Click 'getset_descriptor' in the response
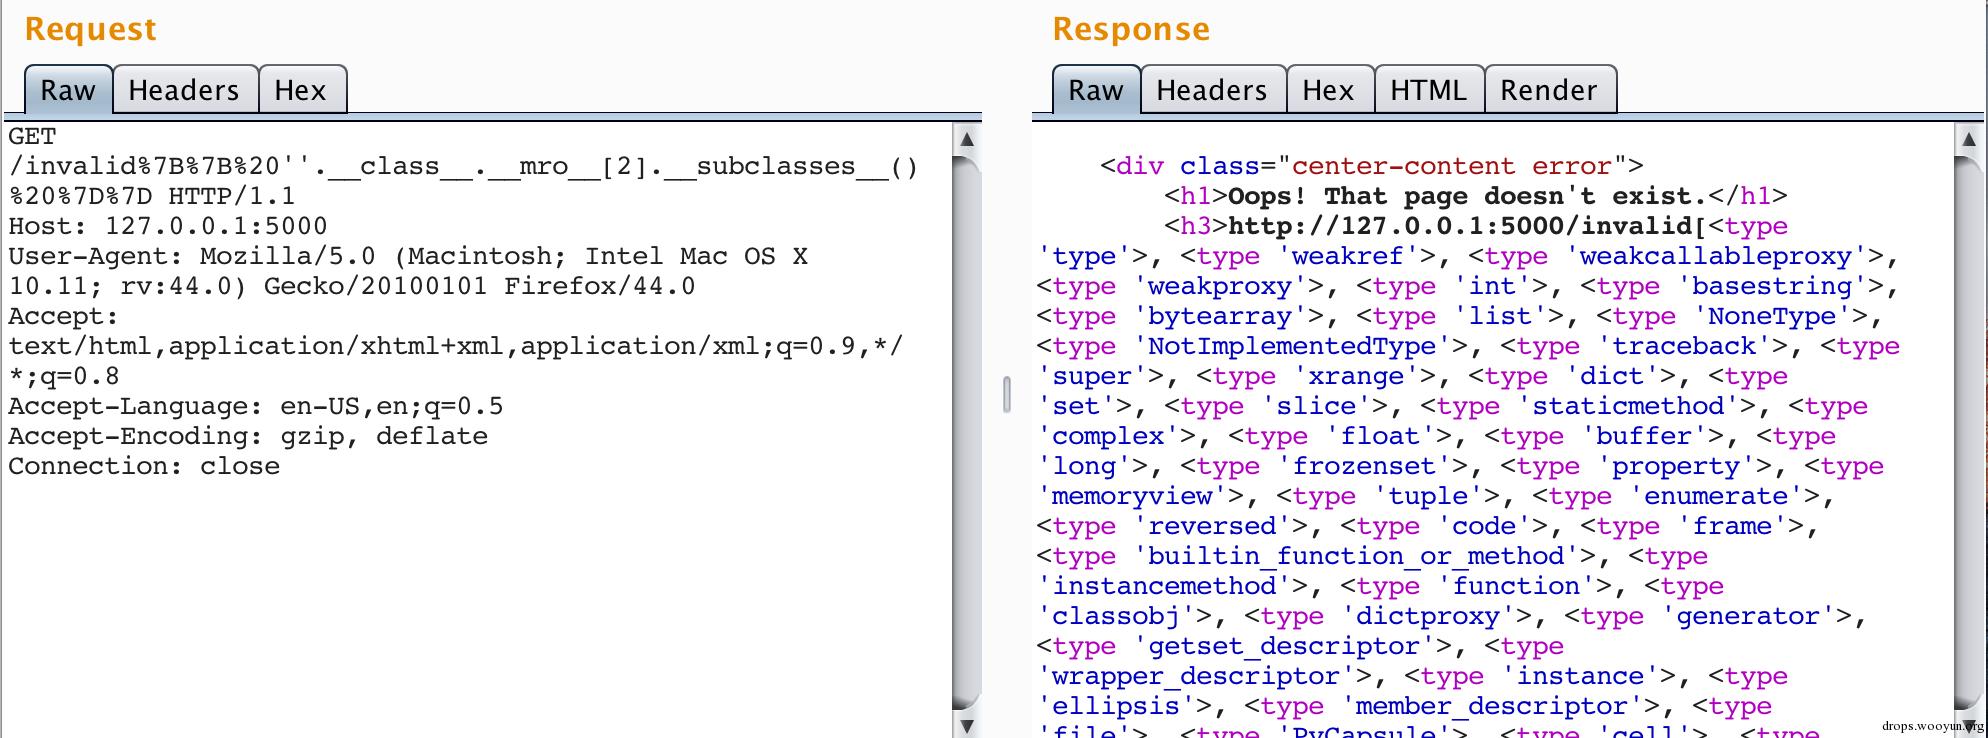This screenshot has width=1988, height=738. [x=1283, y=646]
